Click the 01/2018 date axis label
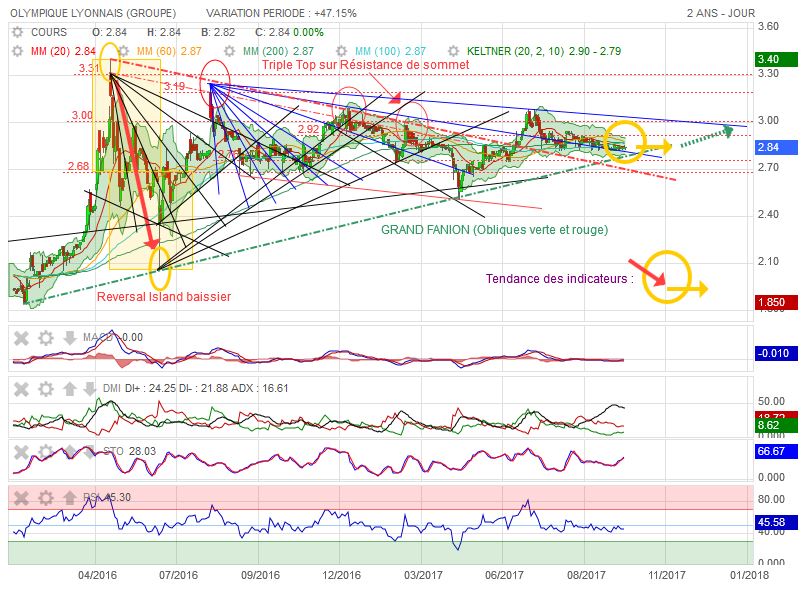 [749, 575]
